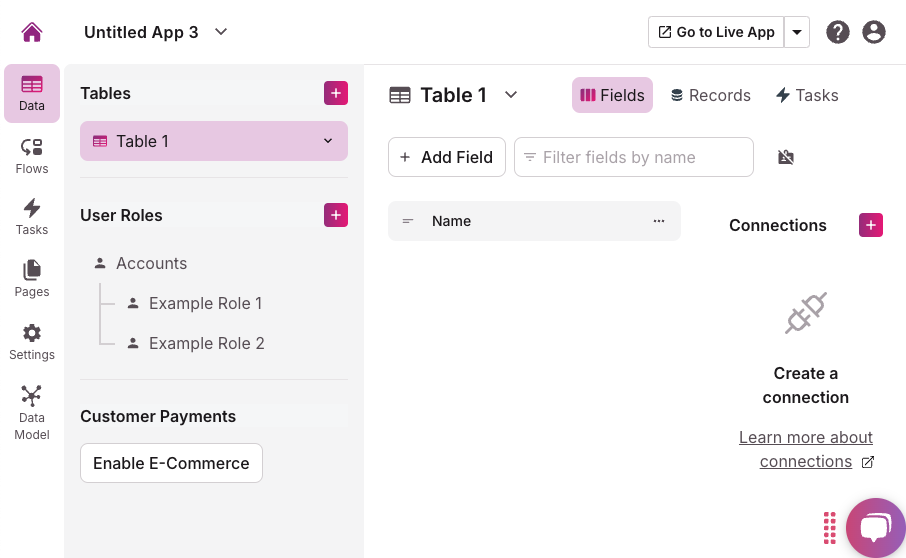Open the Flows section in sidebar
Viewport: 906px width, 558px height.
(x=32, y=156)
